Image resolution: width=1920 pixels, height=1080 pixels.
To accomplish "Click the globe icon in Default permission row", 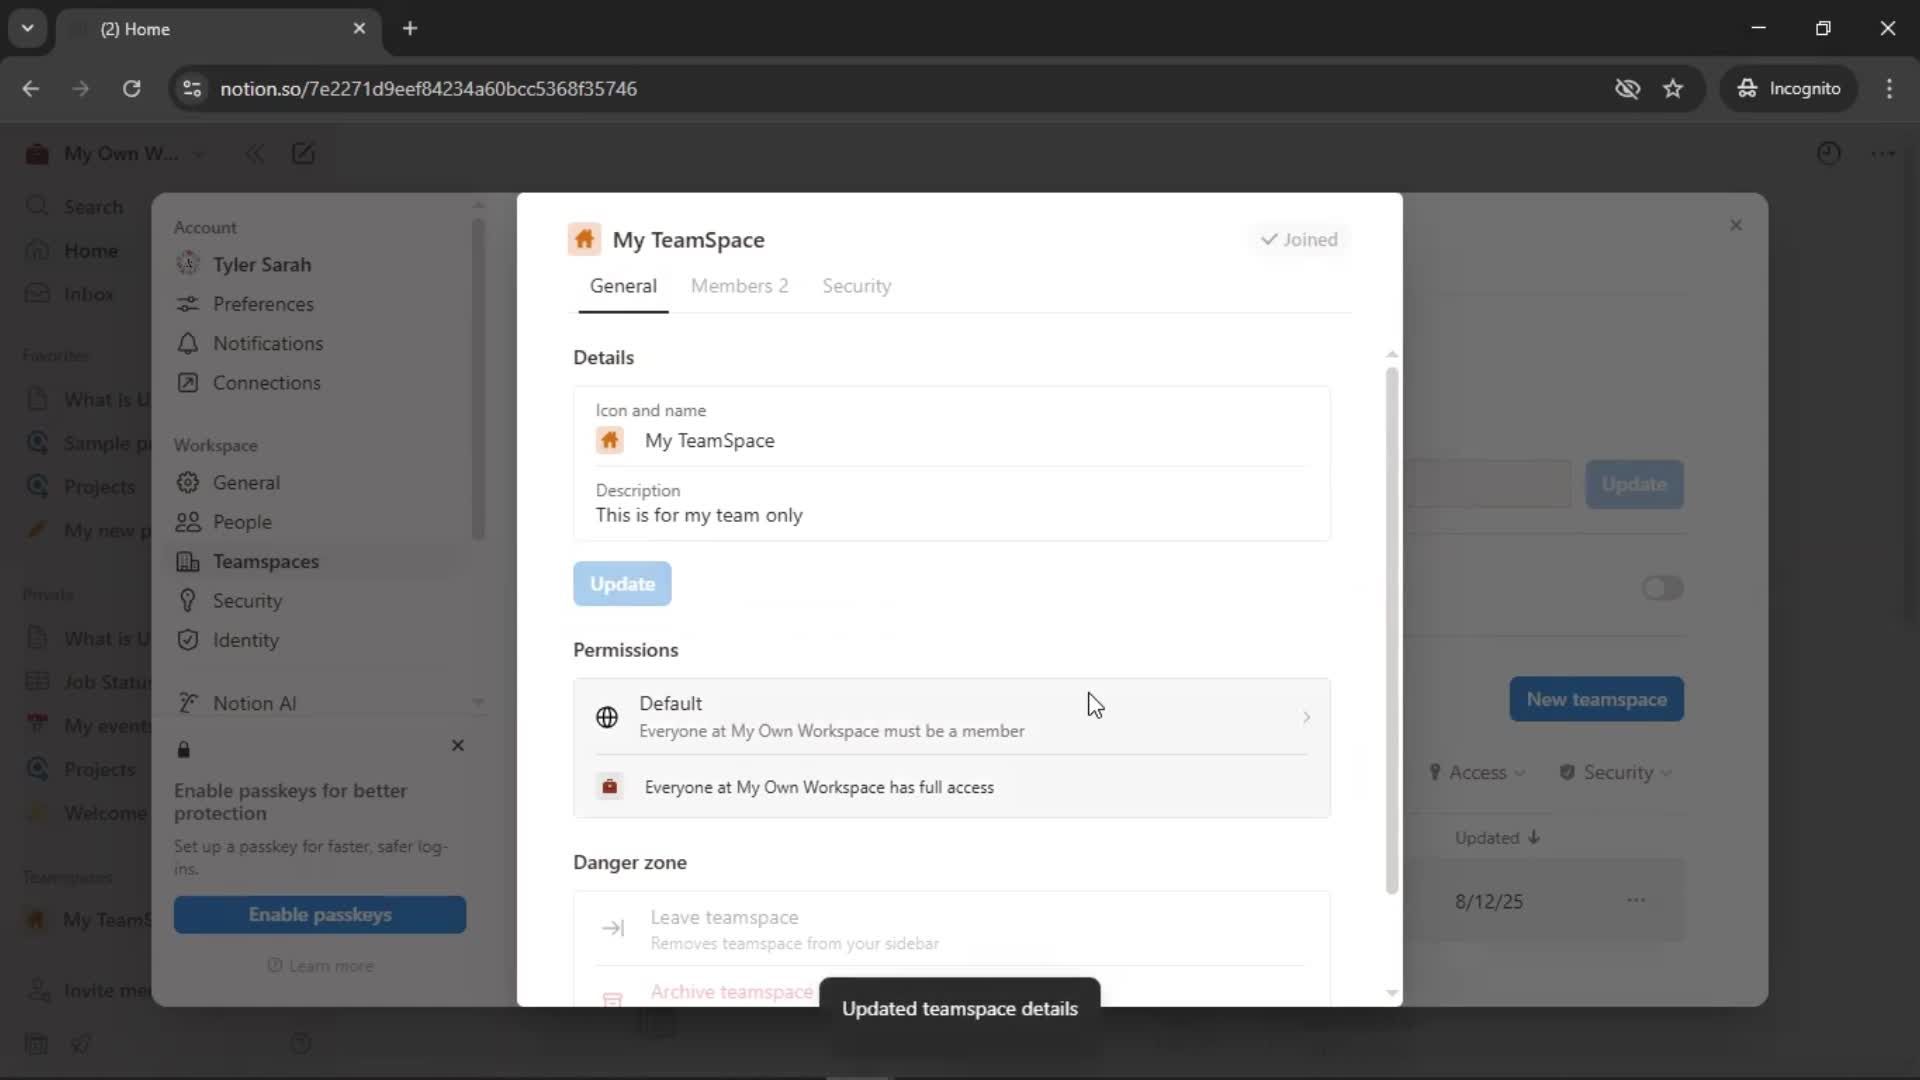I will 607,717.
